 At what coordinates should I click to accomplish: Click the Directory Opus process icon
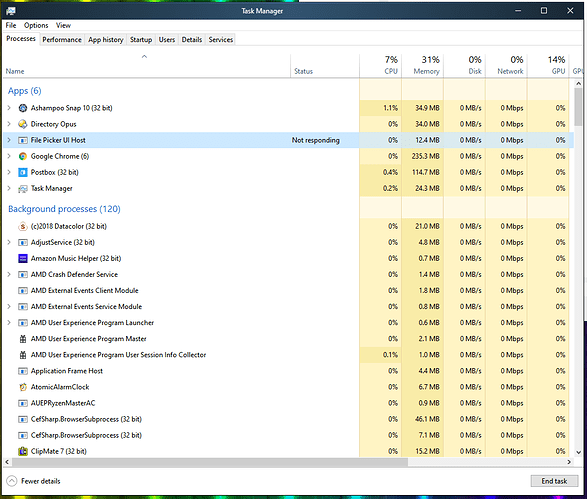(23, 124)
